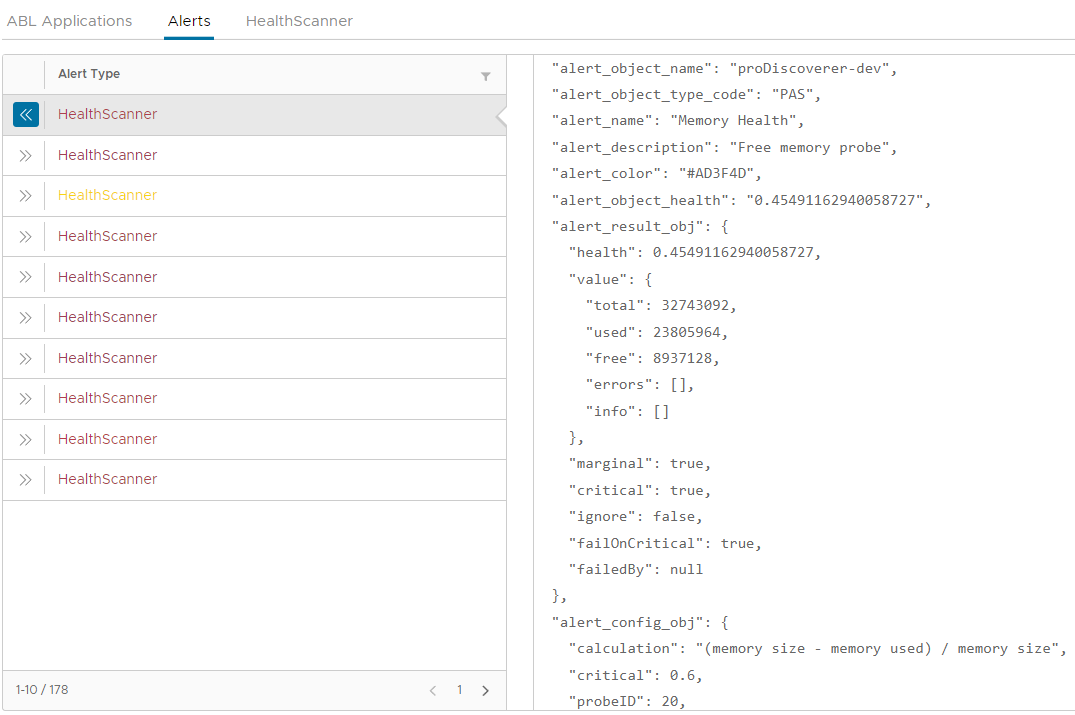The height and width of the screenshot is (715, 1075).
Task: Expand the sixth HealthScanner alert row
Action: 25,317
